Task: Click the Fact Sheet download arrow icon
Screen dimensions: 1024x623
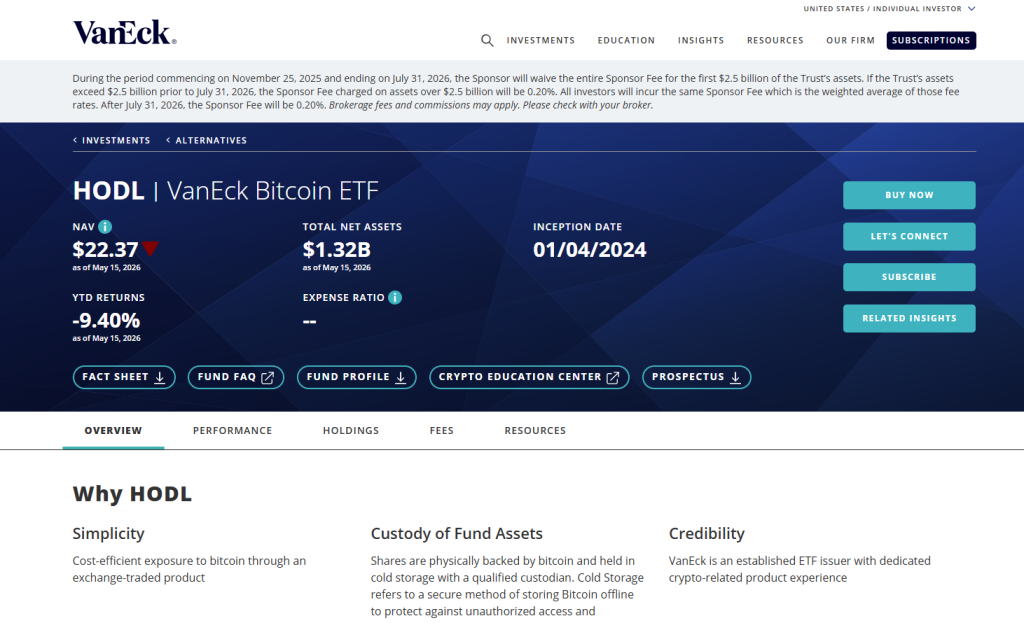Action: (x=160, y=377)
